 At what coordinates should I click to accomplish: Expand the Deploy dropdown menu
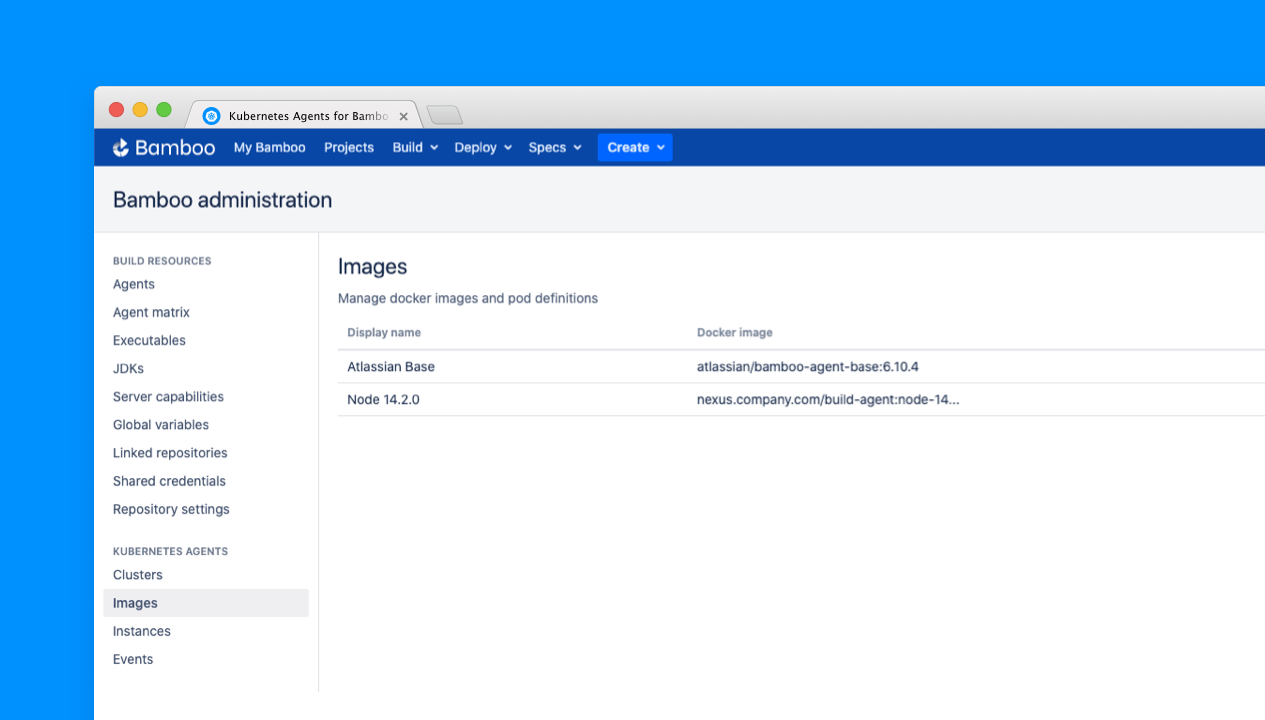tap(483, 147)
